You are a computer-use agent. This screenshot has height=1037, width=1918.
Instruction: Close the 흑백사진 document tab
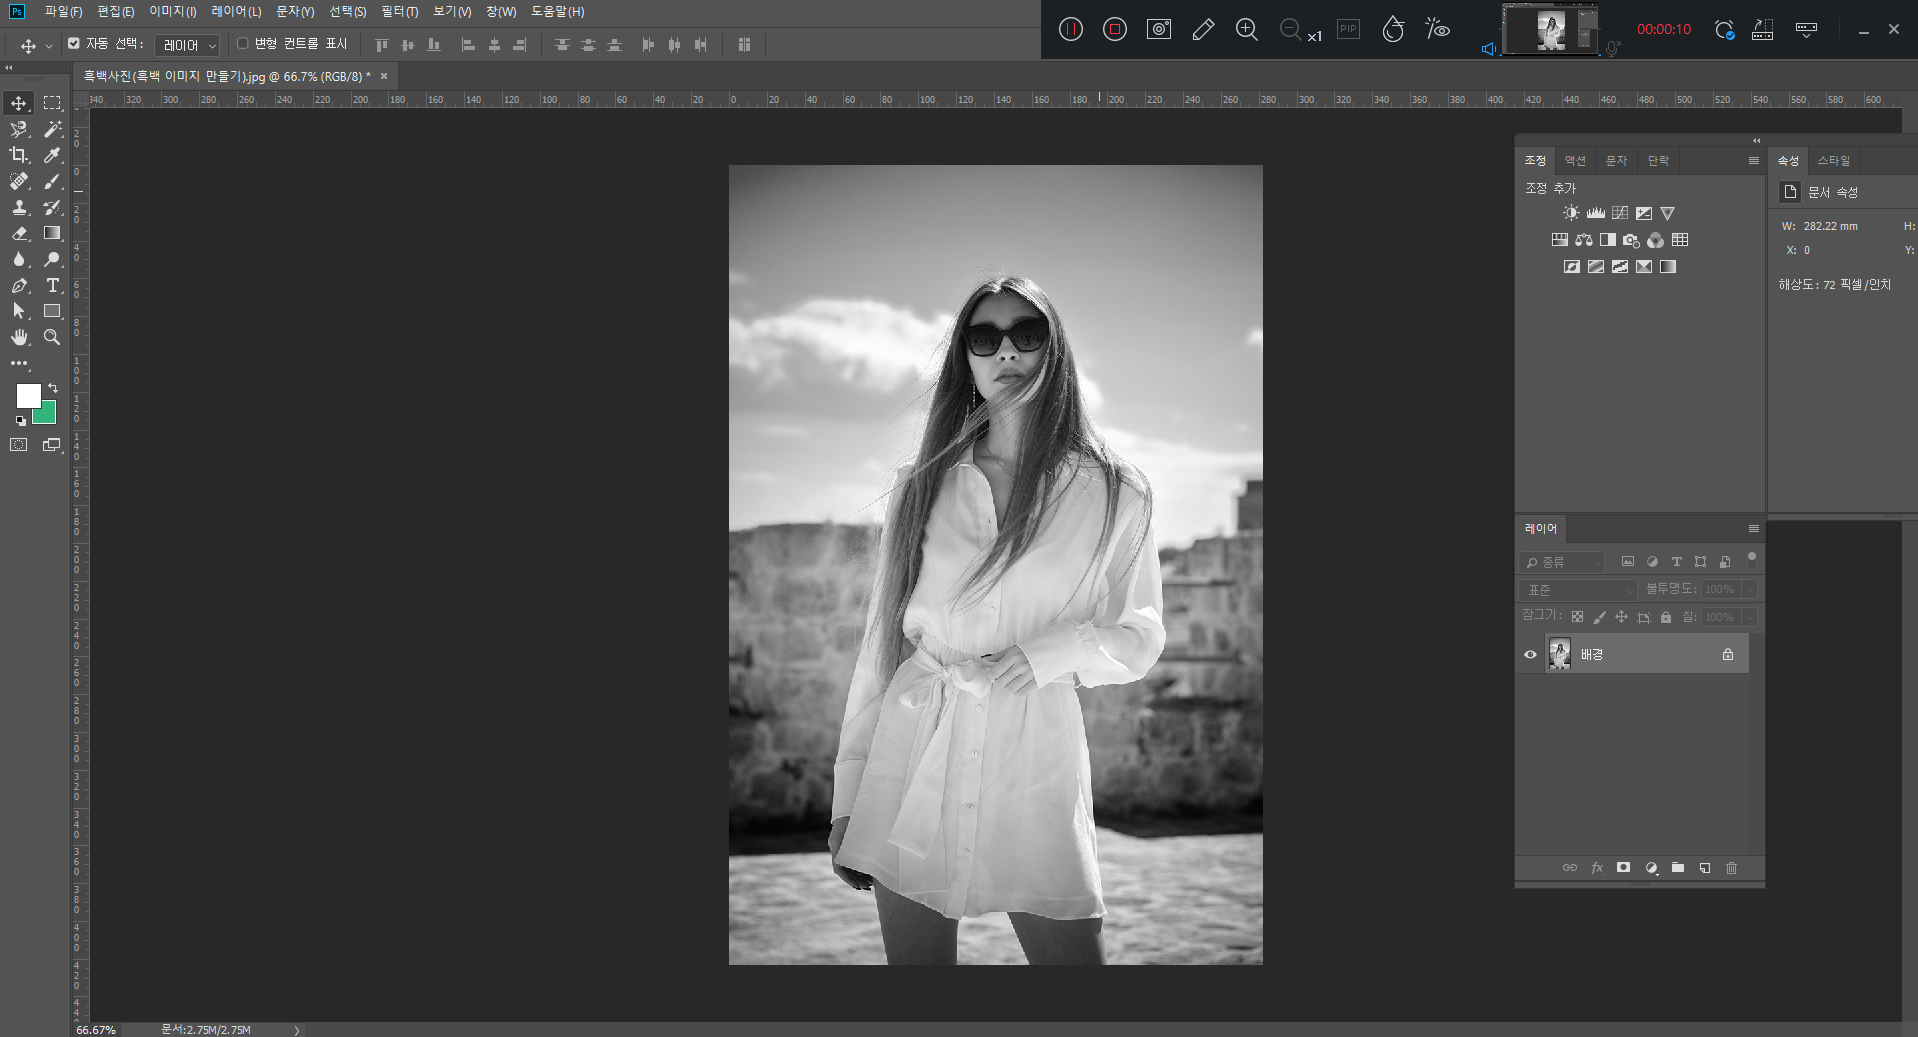pos(383,76)
